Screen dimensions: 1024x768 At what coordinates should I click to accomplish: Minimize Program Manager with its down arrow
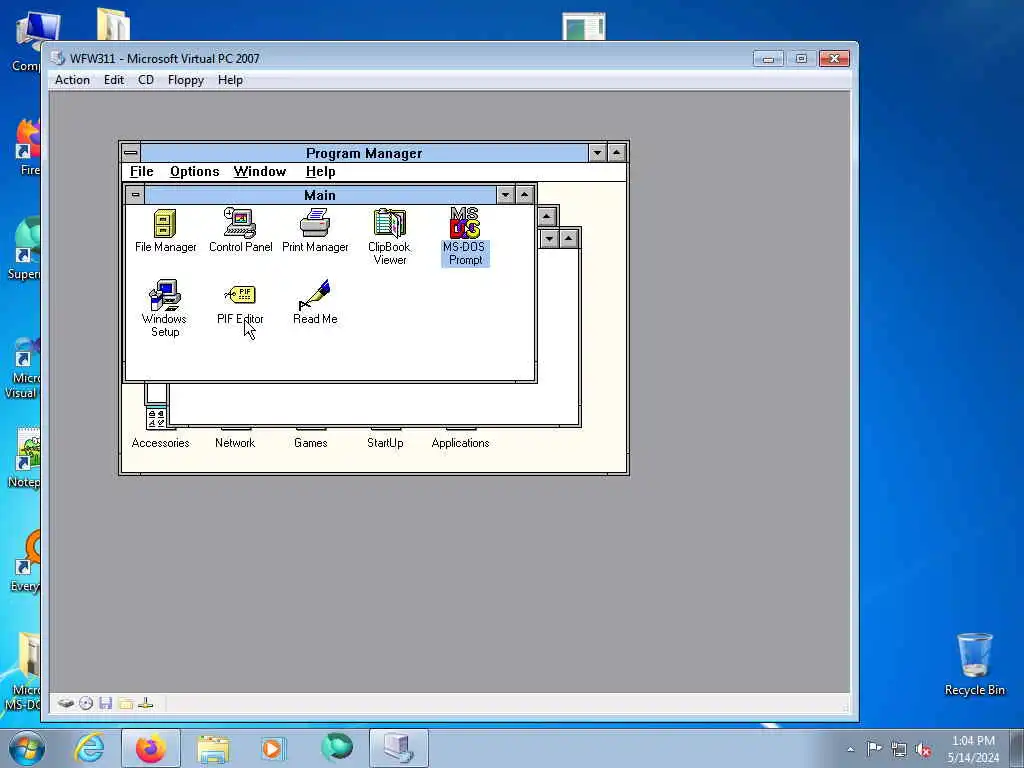click(x=597, y=153)
